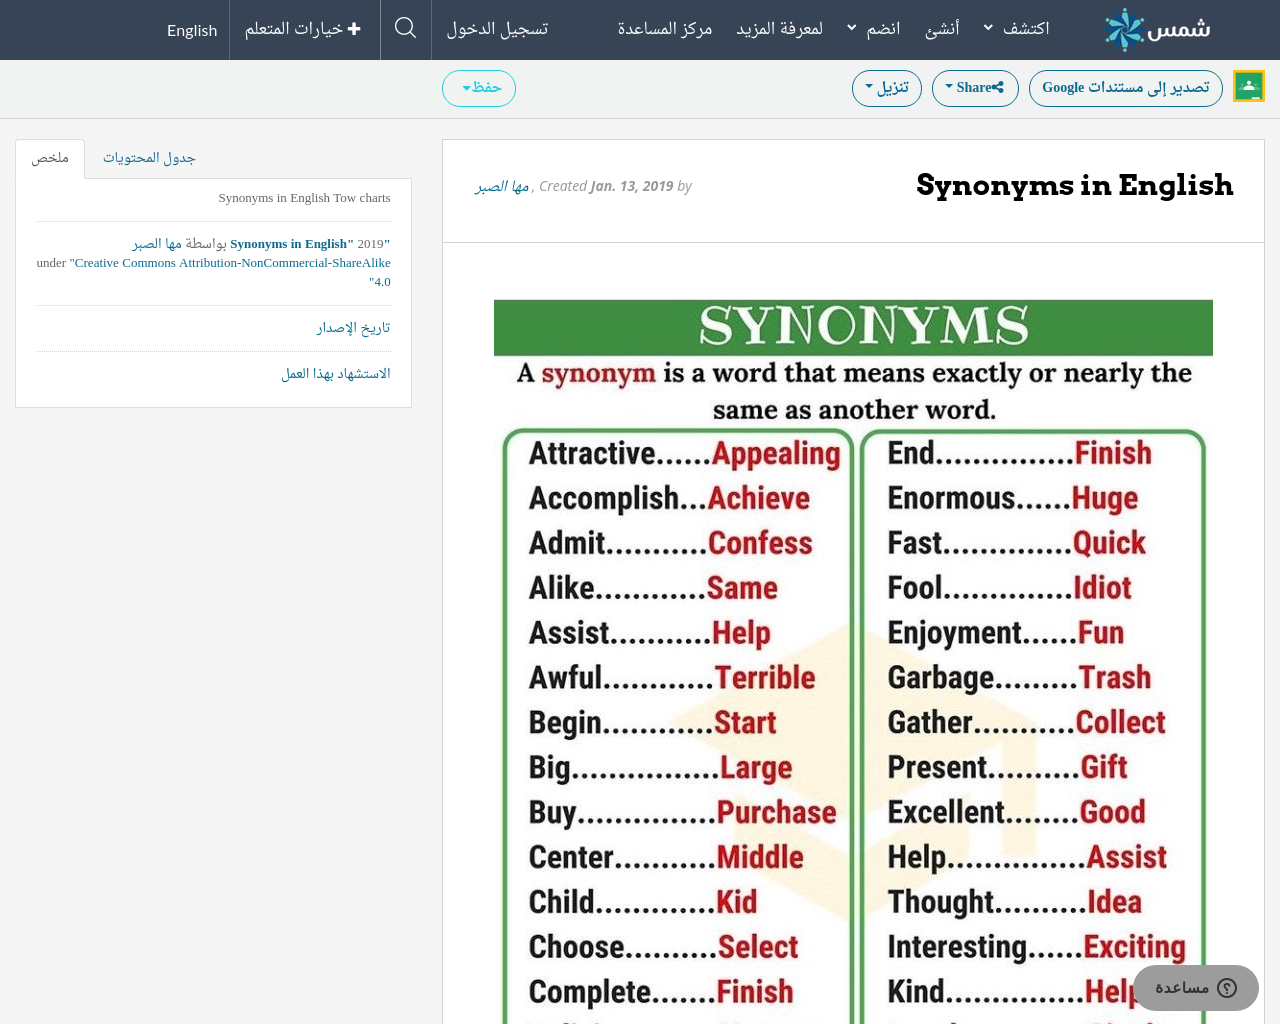Switch to the ملخص summary tab

pyautogui.click(x=50, y=158)
